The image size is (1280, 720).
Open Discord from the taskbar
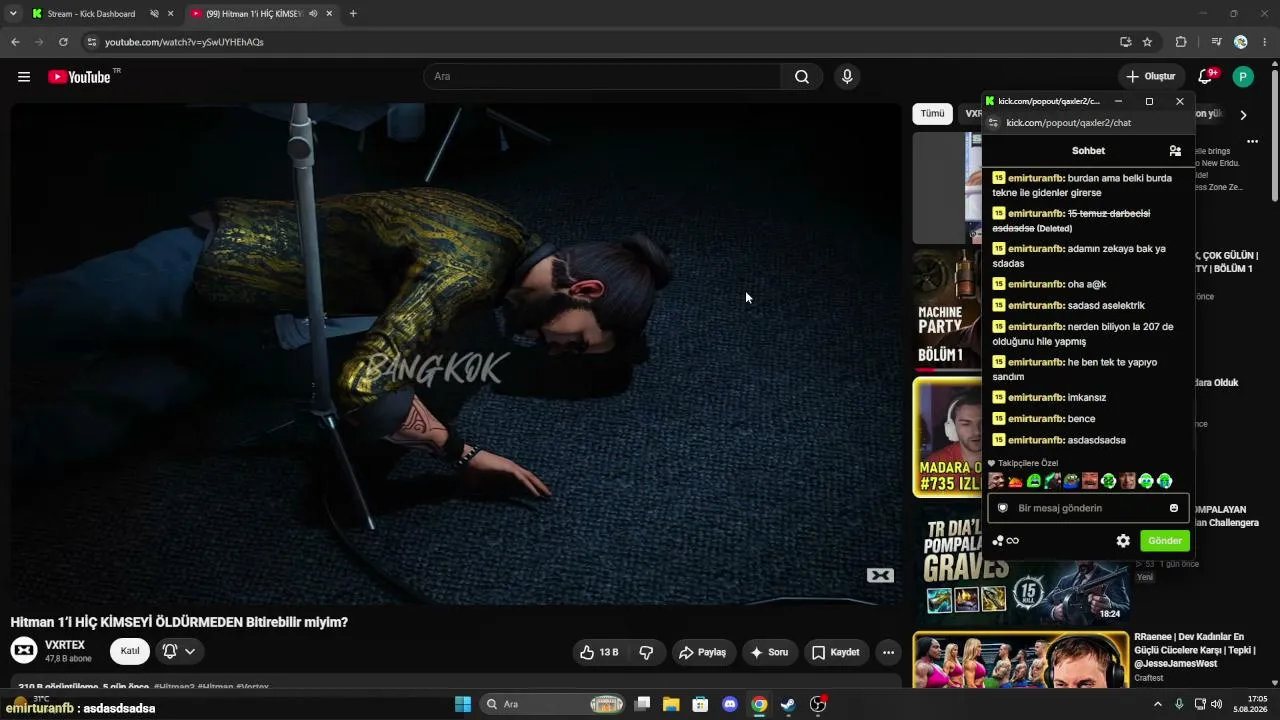[730, 704]
